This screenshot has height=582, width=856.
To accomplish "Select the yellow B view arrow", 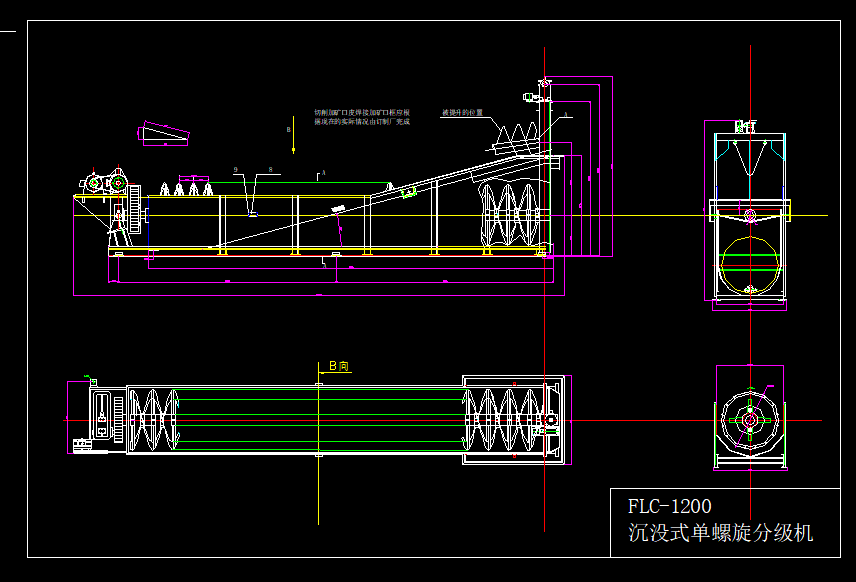I will 294,134.
